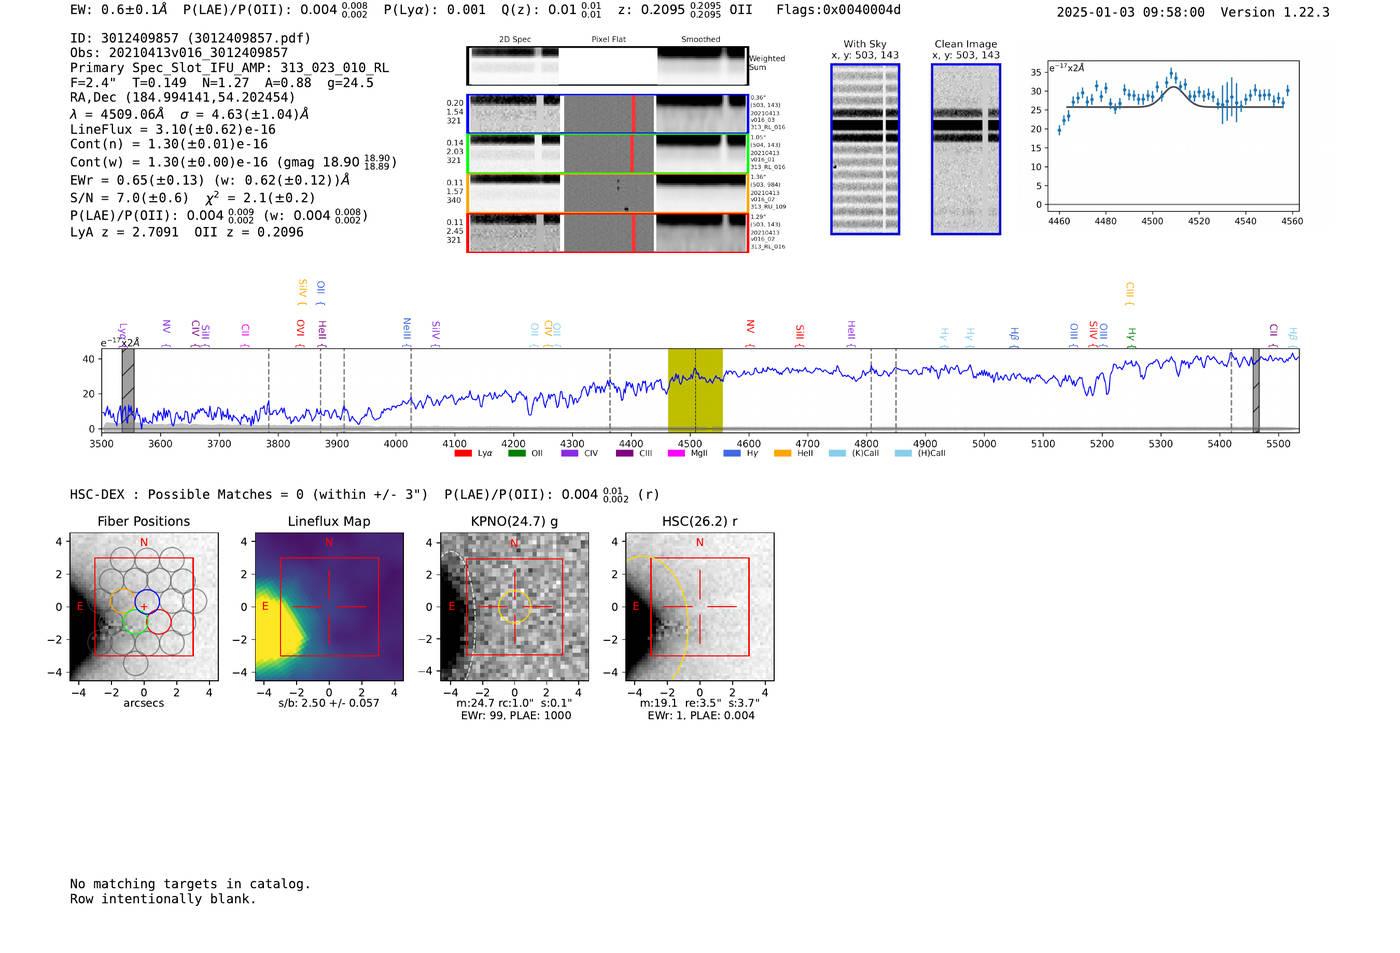The height and width of the screenshot is (953, 1400).
Task: Select the 'EWr = 0.65(±0.13)' line
Action: [x=210, y=180]
